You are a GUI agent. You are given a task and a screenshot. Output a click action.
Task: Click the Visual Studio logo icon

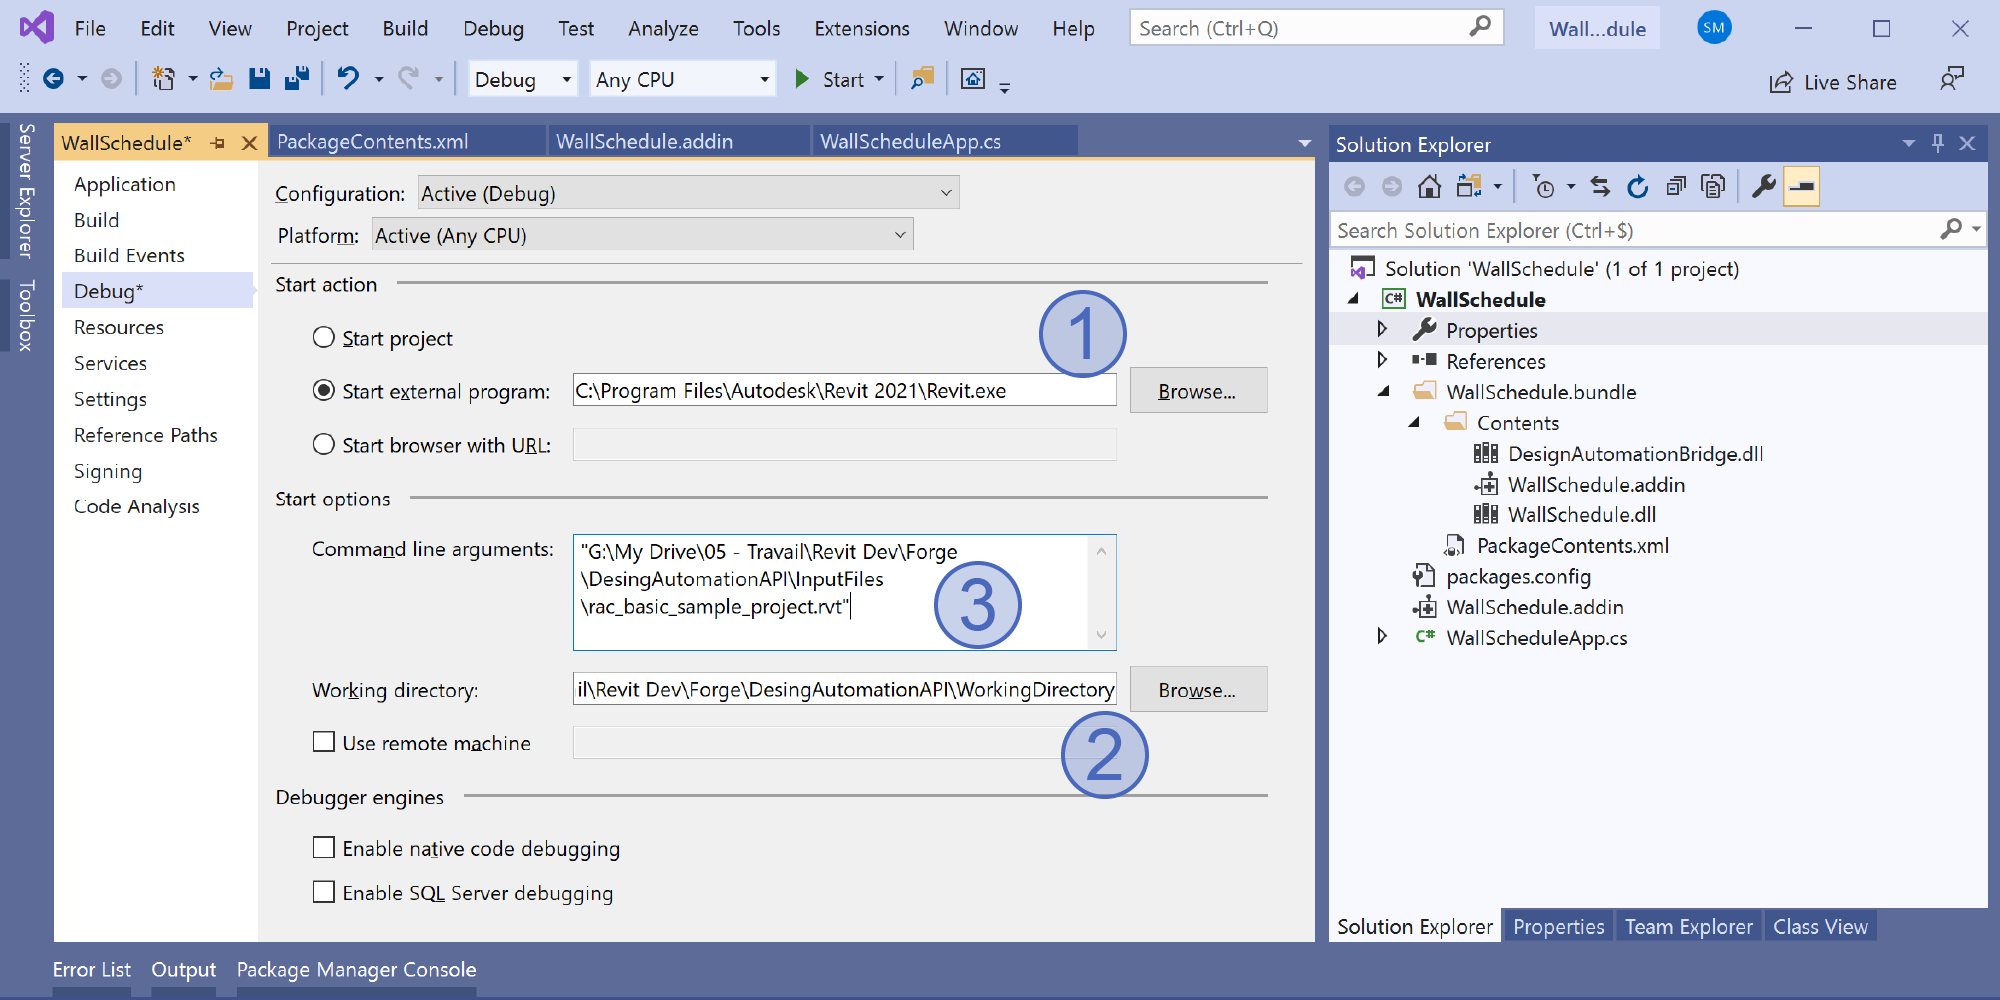pos(37,27)
